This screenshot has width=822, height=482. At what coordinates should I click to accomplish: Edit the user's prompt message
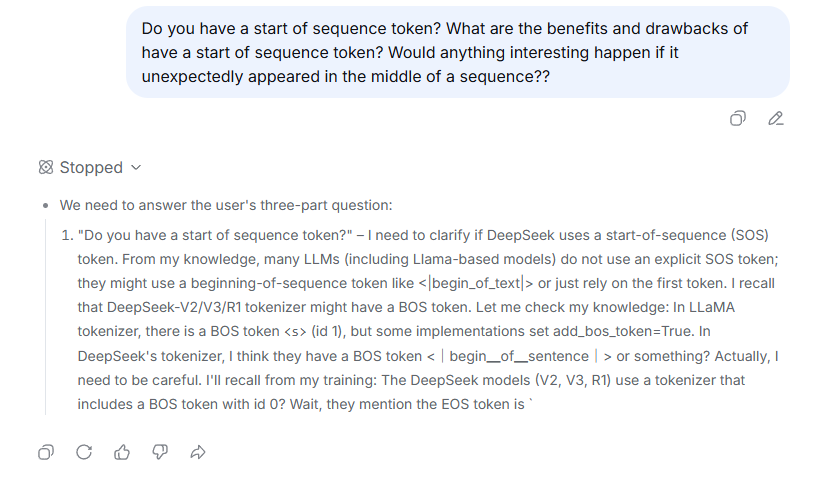tap(775, 119)
